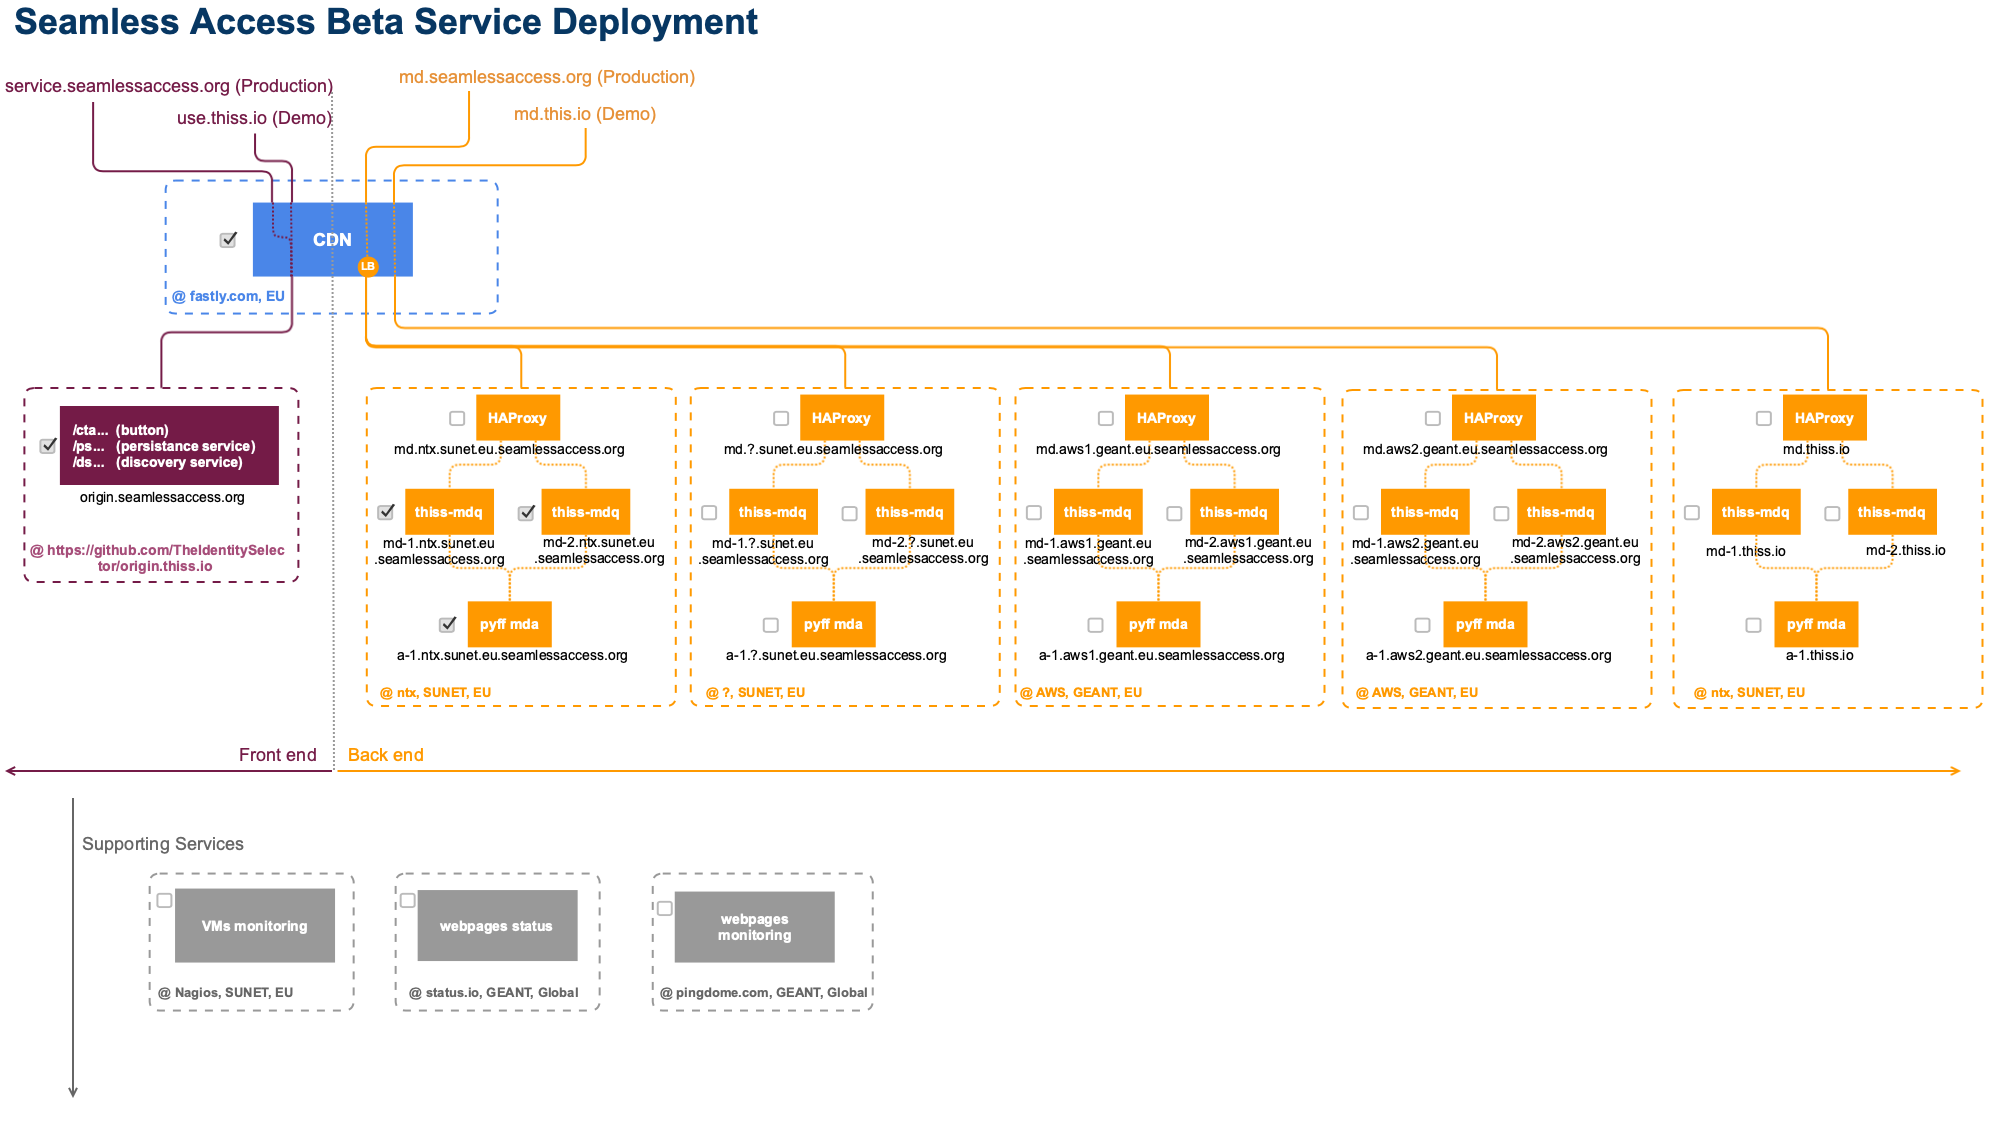Select HAProxy box of md.thiss.io

coord(1824,418)
